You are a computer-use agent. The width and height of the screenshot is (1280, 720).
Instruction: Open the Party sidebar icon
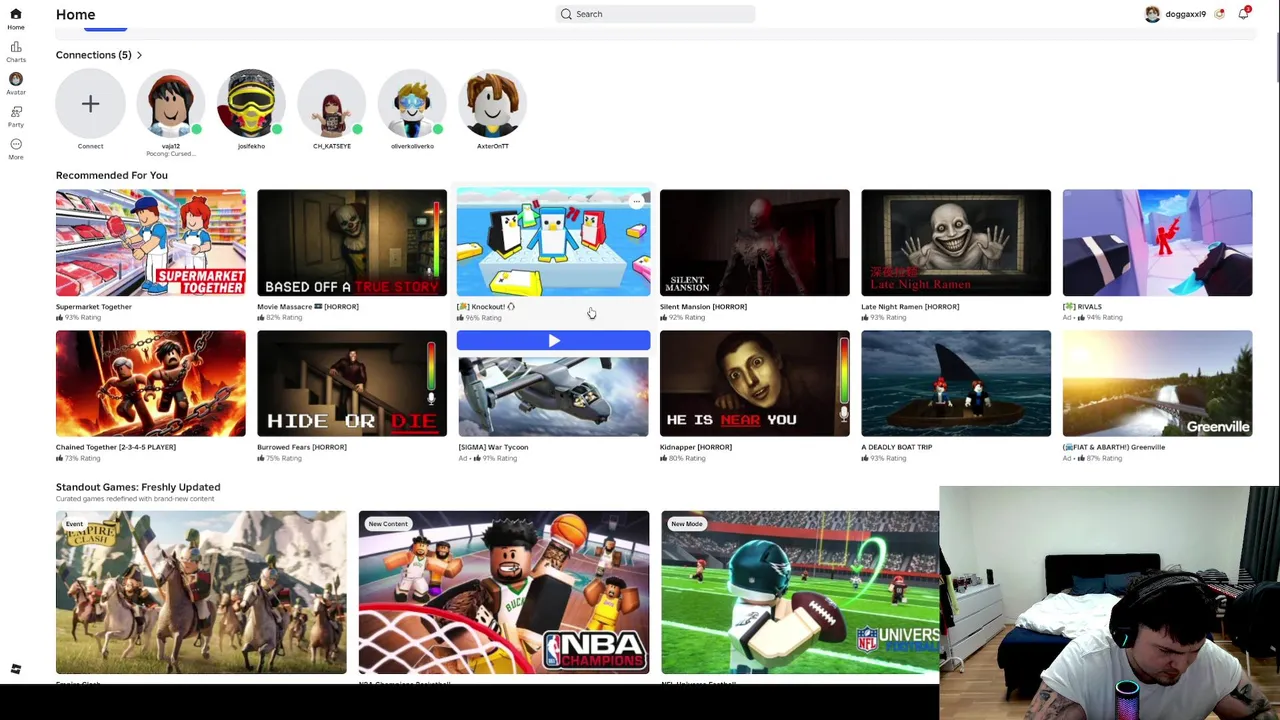tap(15, 112)
